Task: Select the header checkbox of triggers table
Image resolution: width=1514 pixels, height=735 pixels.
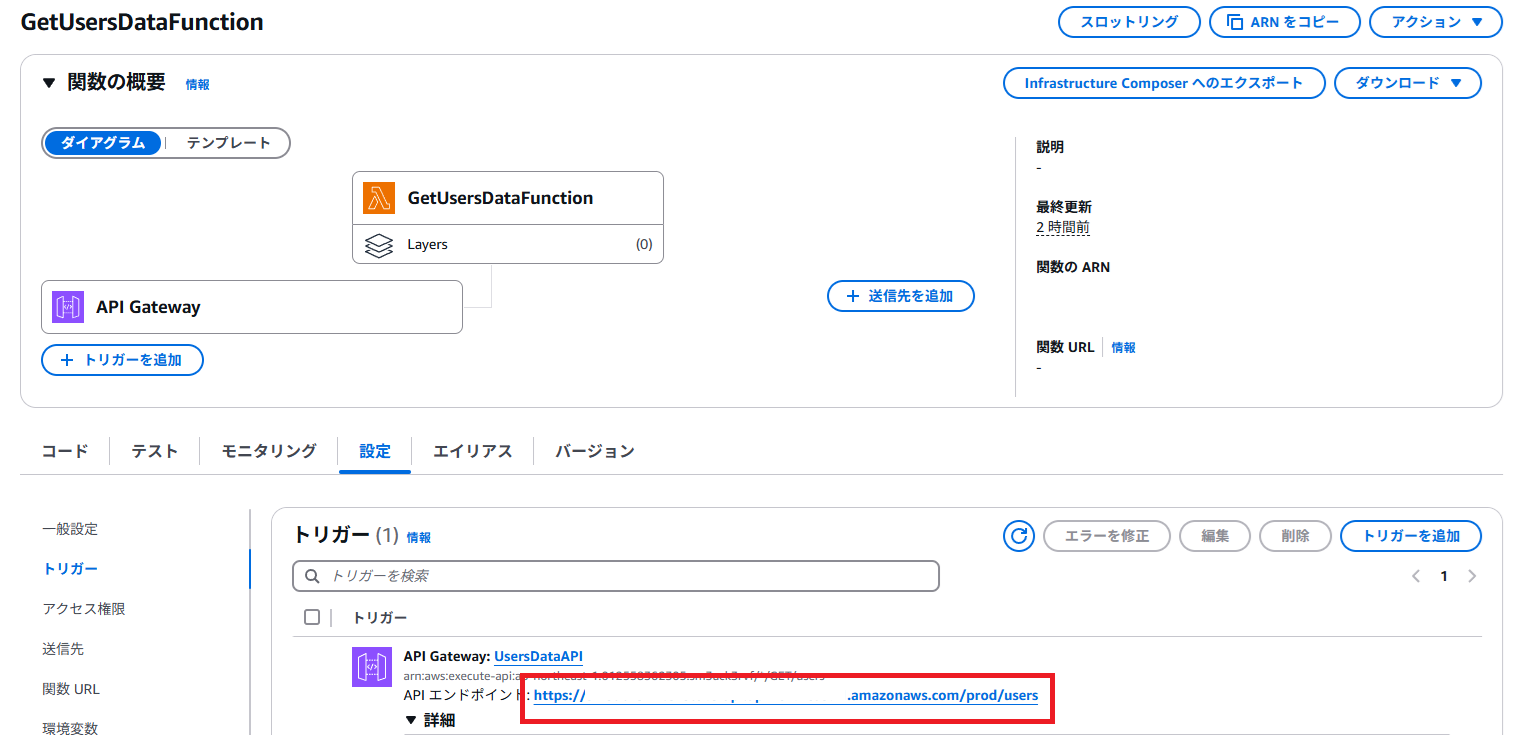Action: click(x=312, y=617)
